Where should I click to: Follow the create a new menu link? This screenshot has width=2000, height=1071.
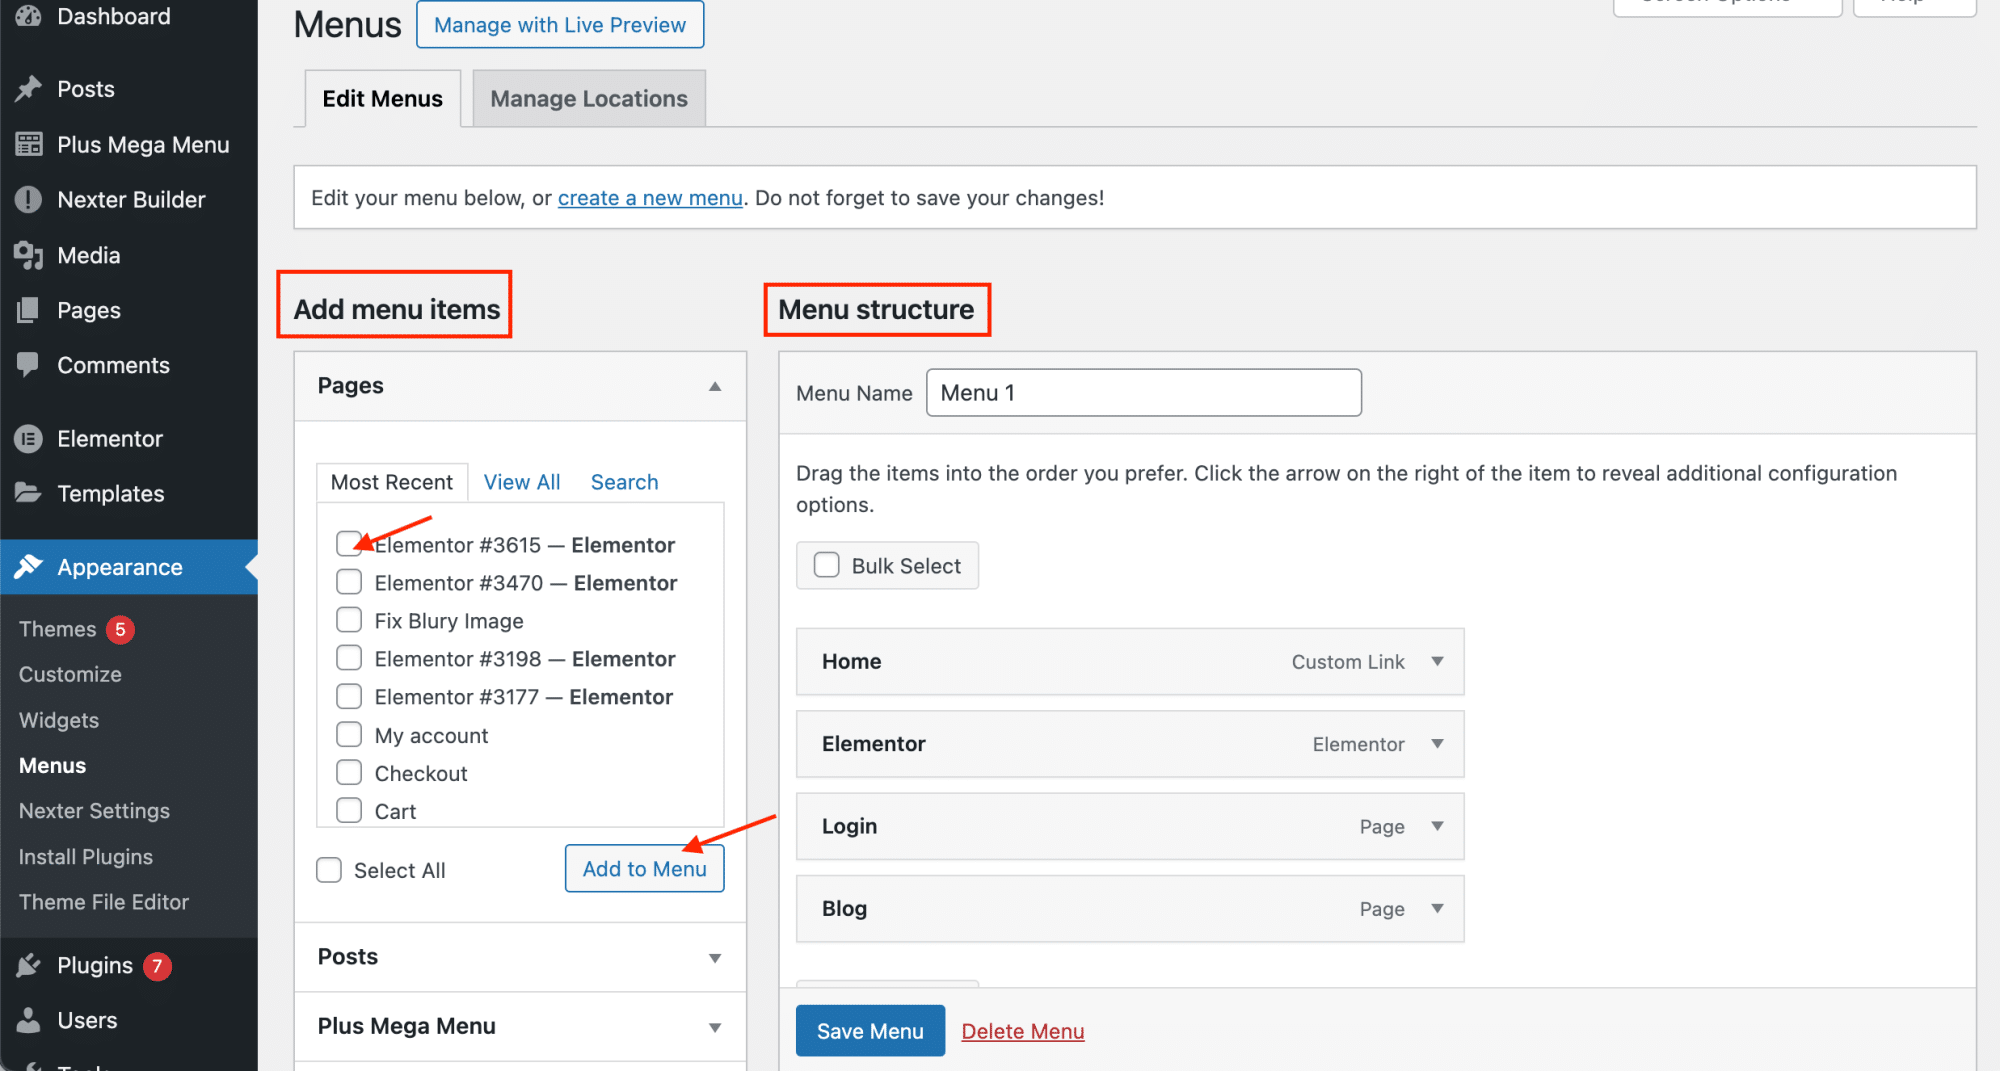pyautogui.click(x=650, y=198)
